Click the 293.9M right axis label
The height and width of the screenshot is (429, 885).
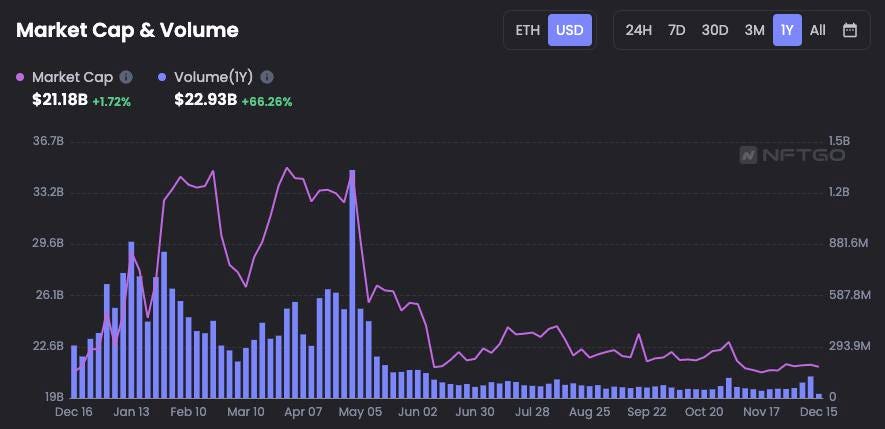pyautogui.click(x=848, y=346)
